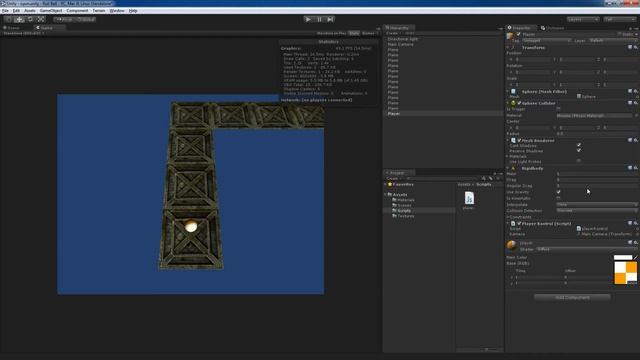Toggle the Local/Global handle button
Screen dimensions: 640x360
tap(86, 19)
